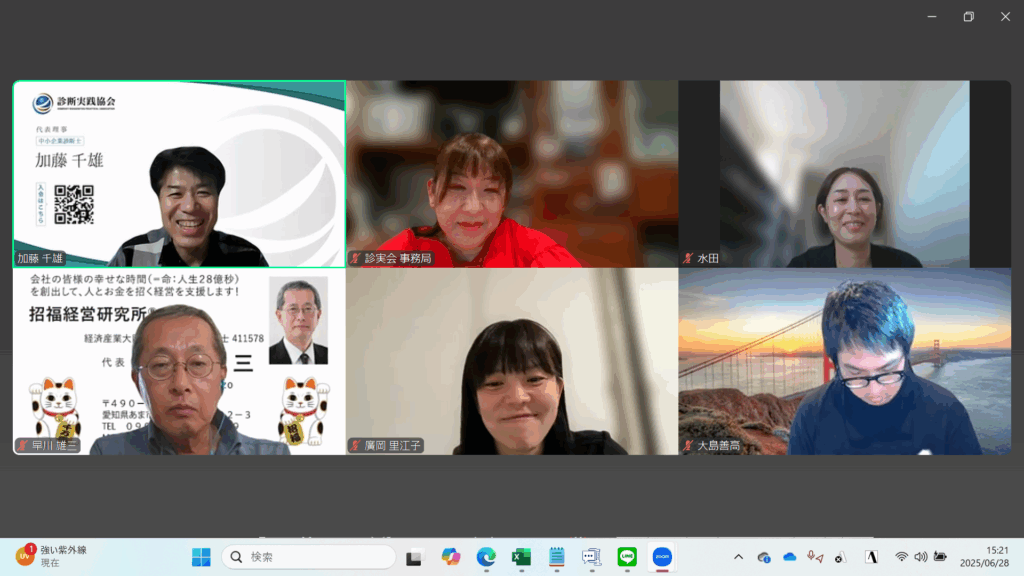Screen dimensions: 1024x576
Task: Open Microsoft Edge from the taskbar
Action: tap(486, 557)
